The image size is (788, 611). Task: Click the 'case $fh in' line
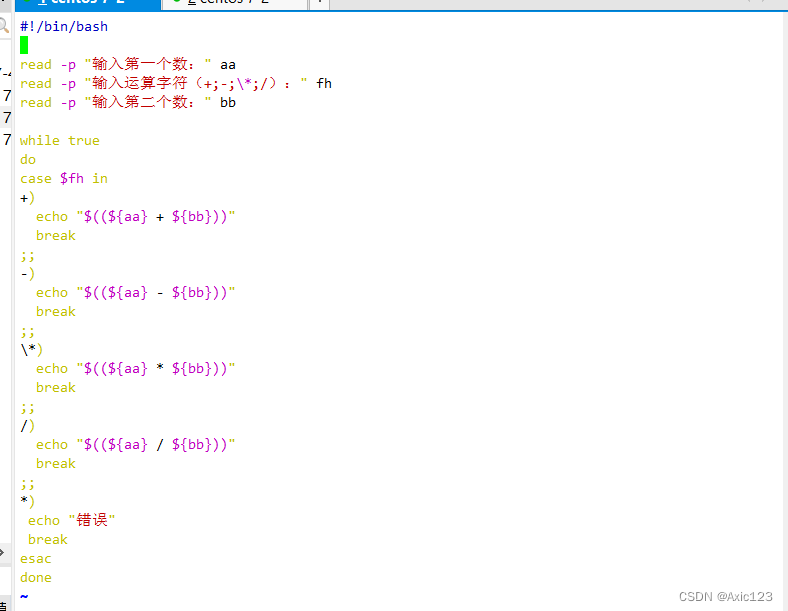tap(64, 179)
